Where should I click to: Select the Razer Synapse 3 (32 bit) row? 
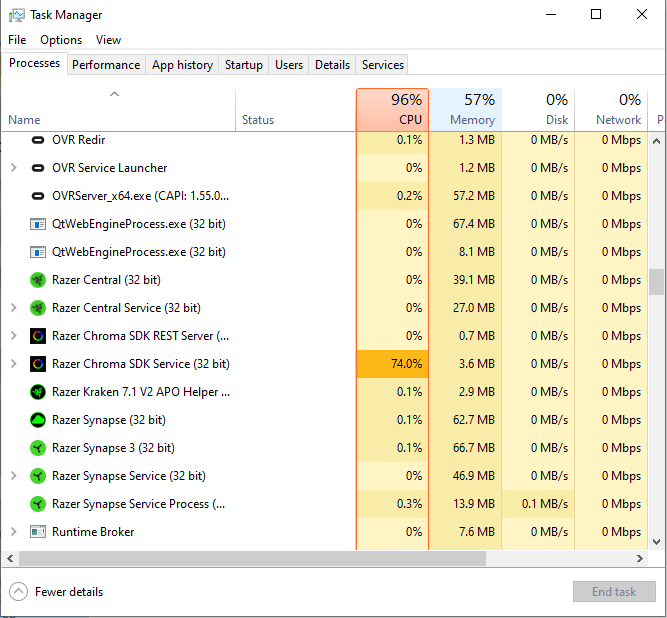[113, 448]
